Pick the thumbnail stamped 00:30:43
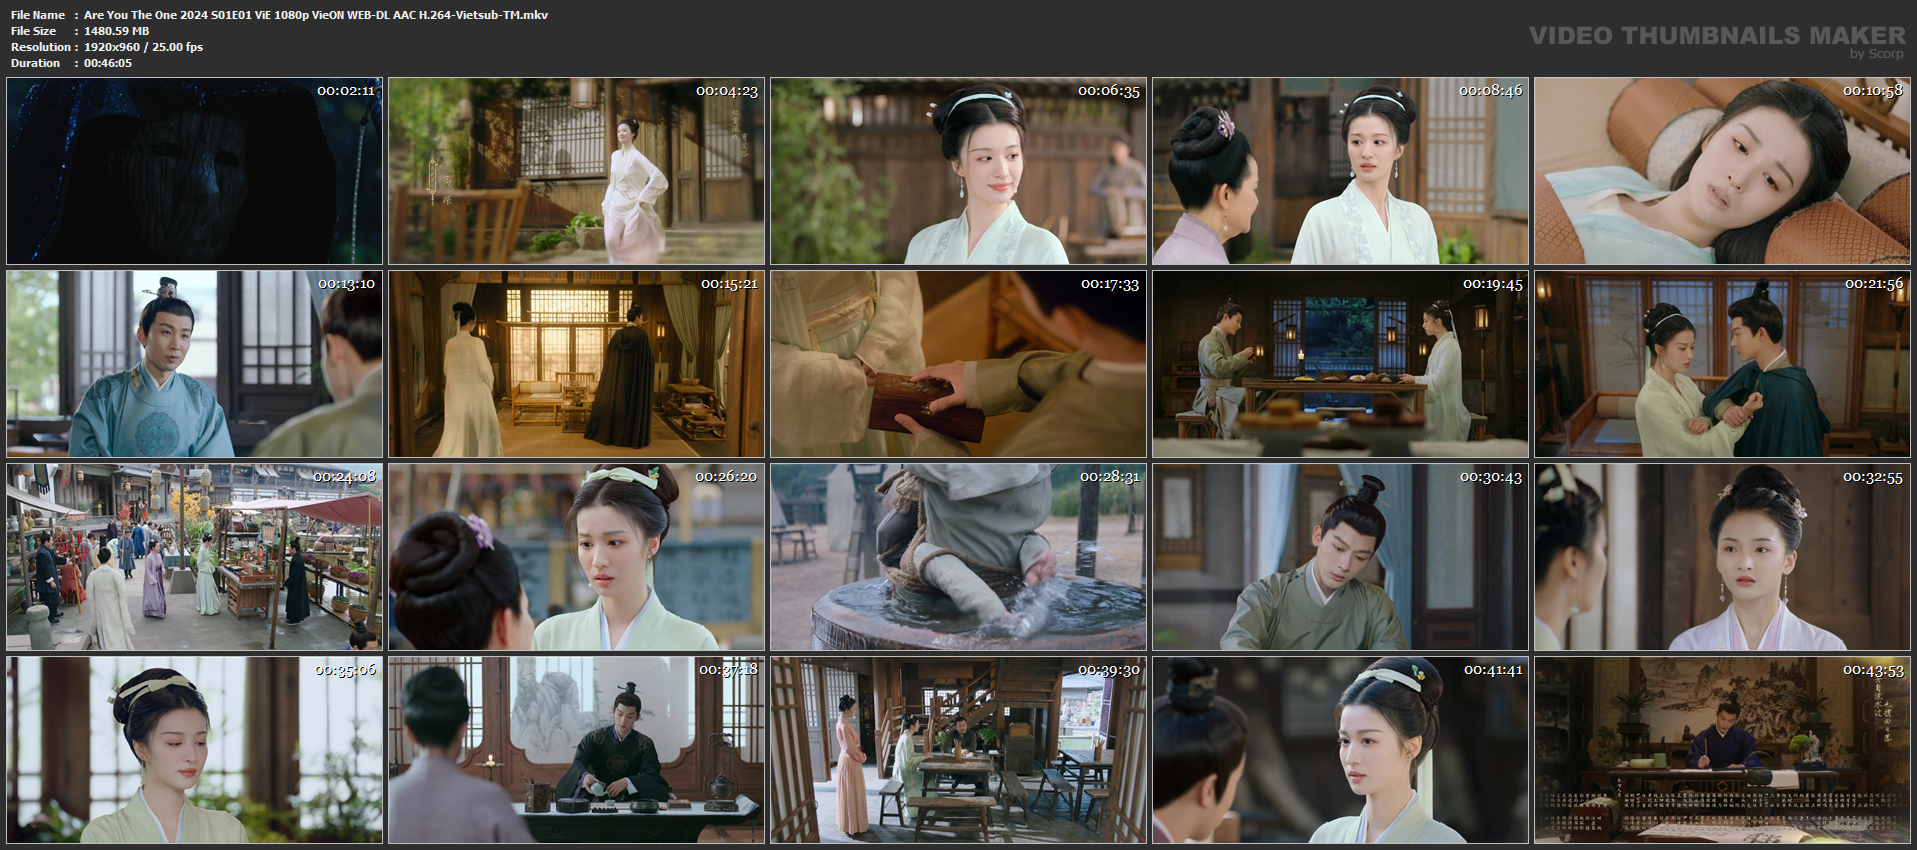Image resolution: width=1917 pixels, height=850 pixels. click(x=1340, y=557)
